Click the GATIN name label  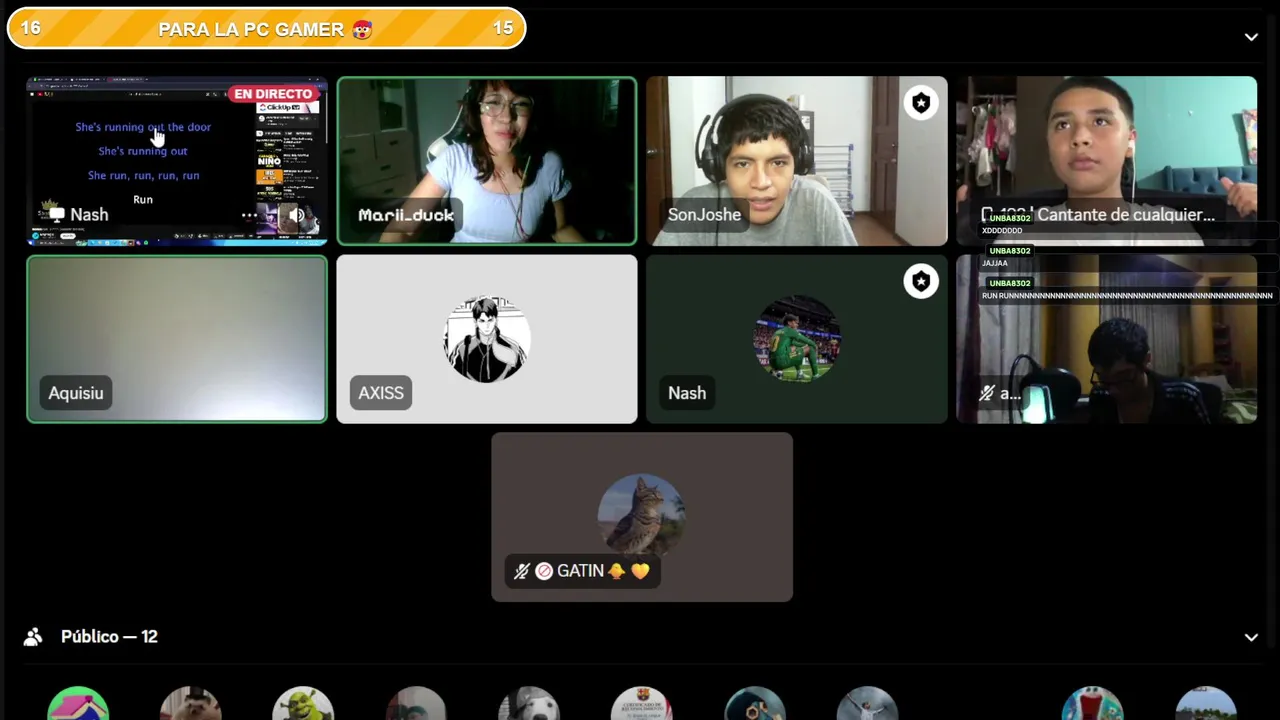[x=580, y=571]
